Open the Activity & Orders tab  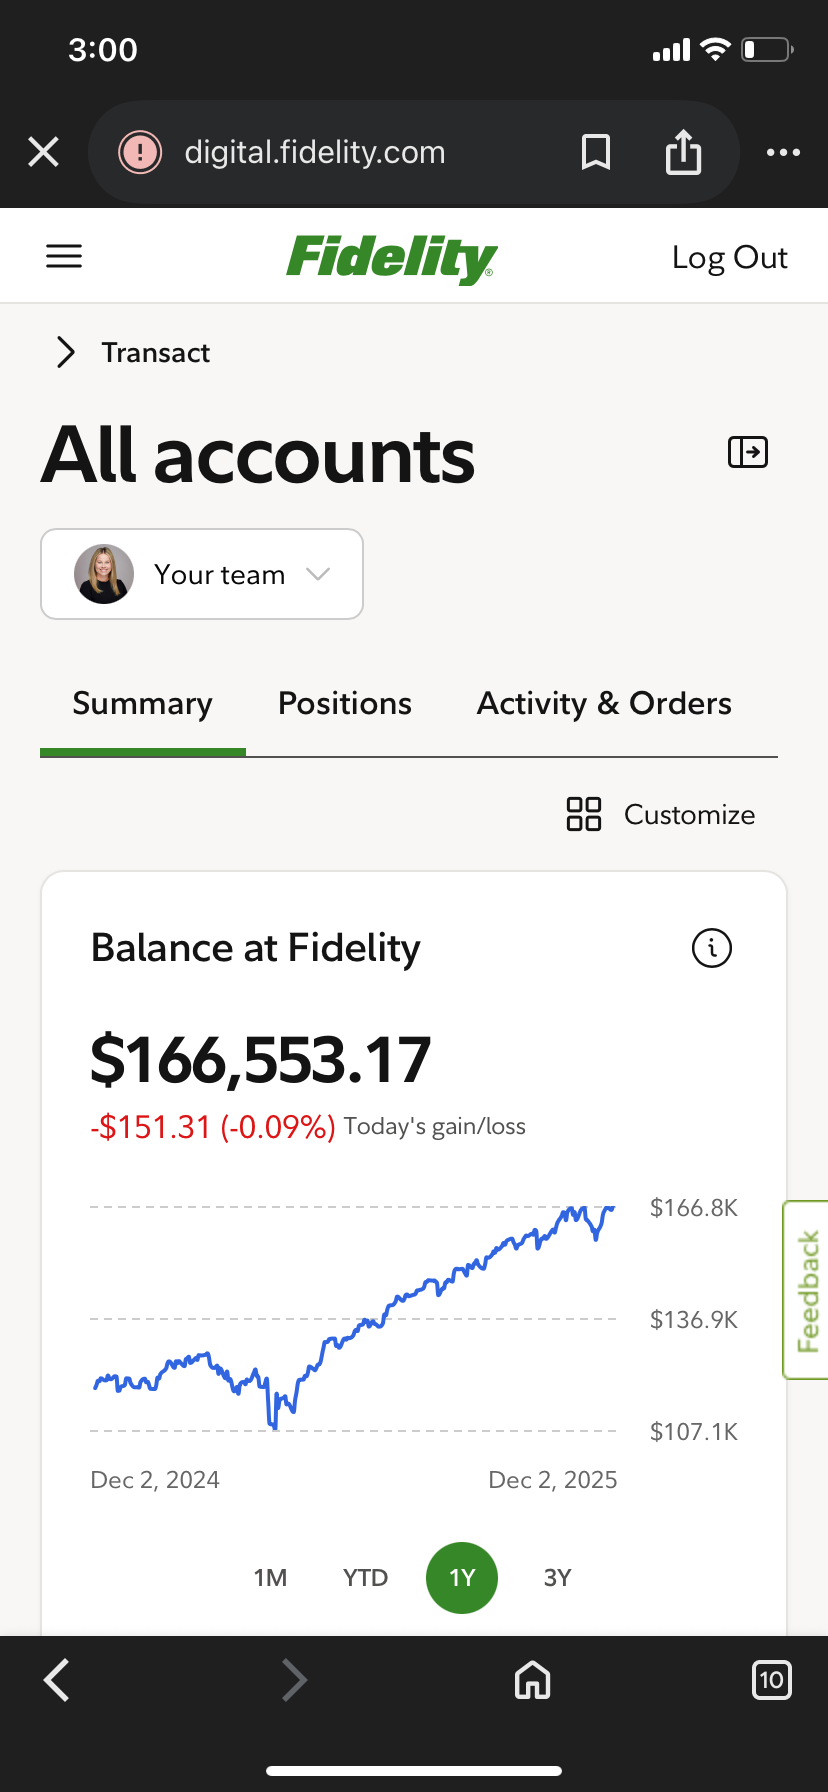click(x=604, y=704)
